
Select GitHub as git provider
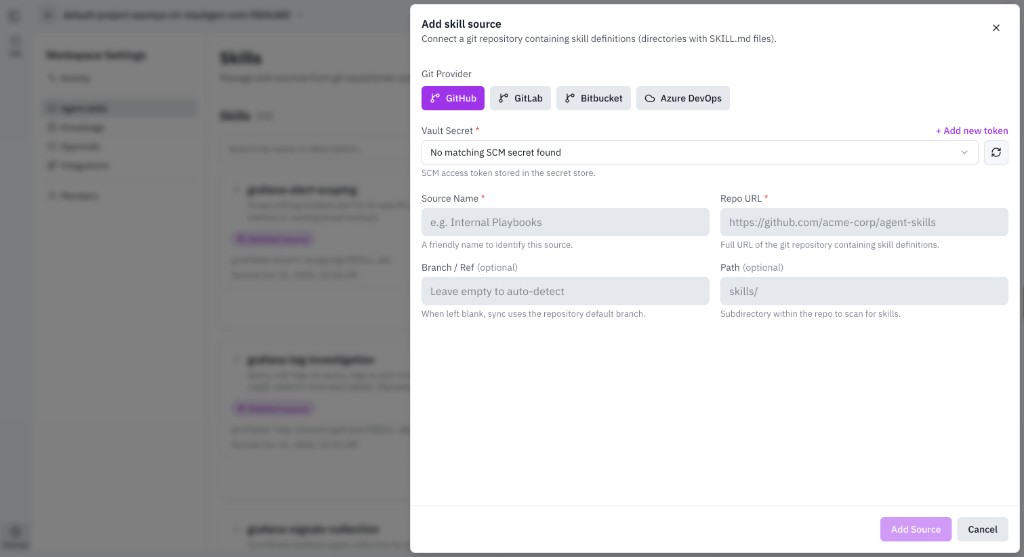coord(453,98)
